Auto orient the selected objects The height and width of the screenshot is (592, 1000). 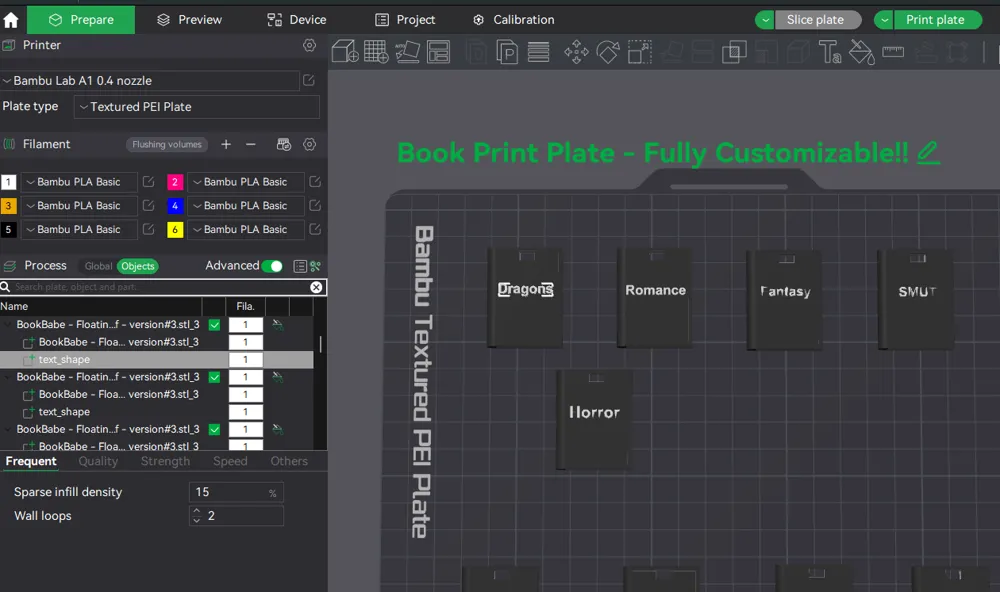tap(407, 52)
